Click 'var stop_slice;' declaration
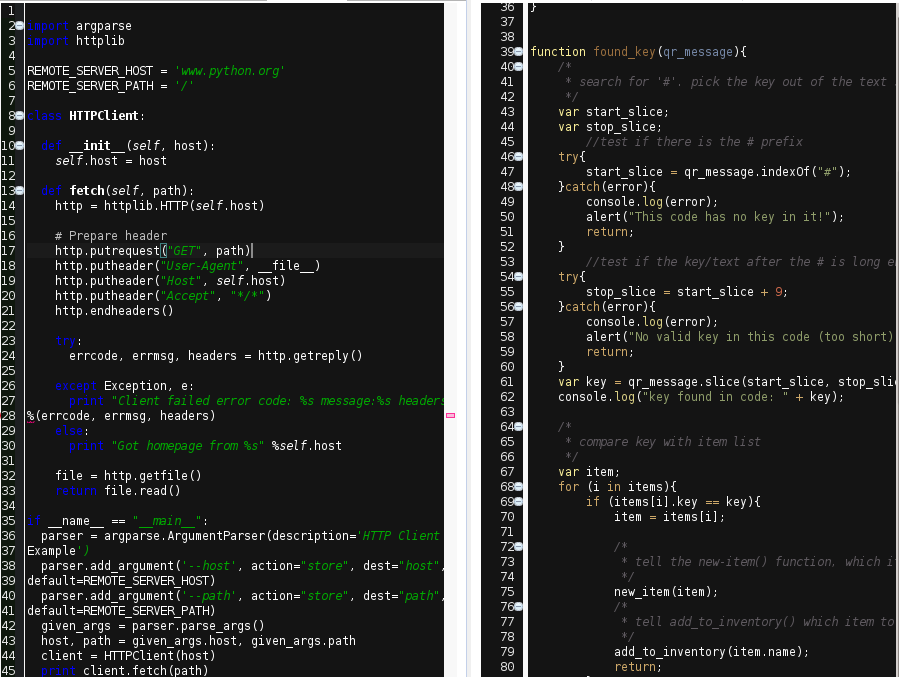Screen dimensions: 899x677 pyautogui.click(x=610, y=127)
